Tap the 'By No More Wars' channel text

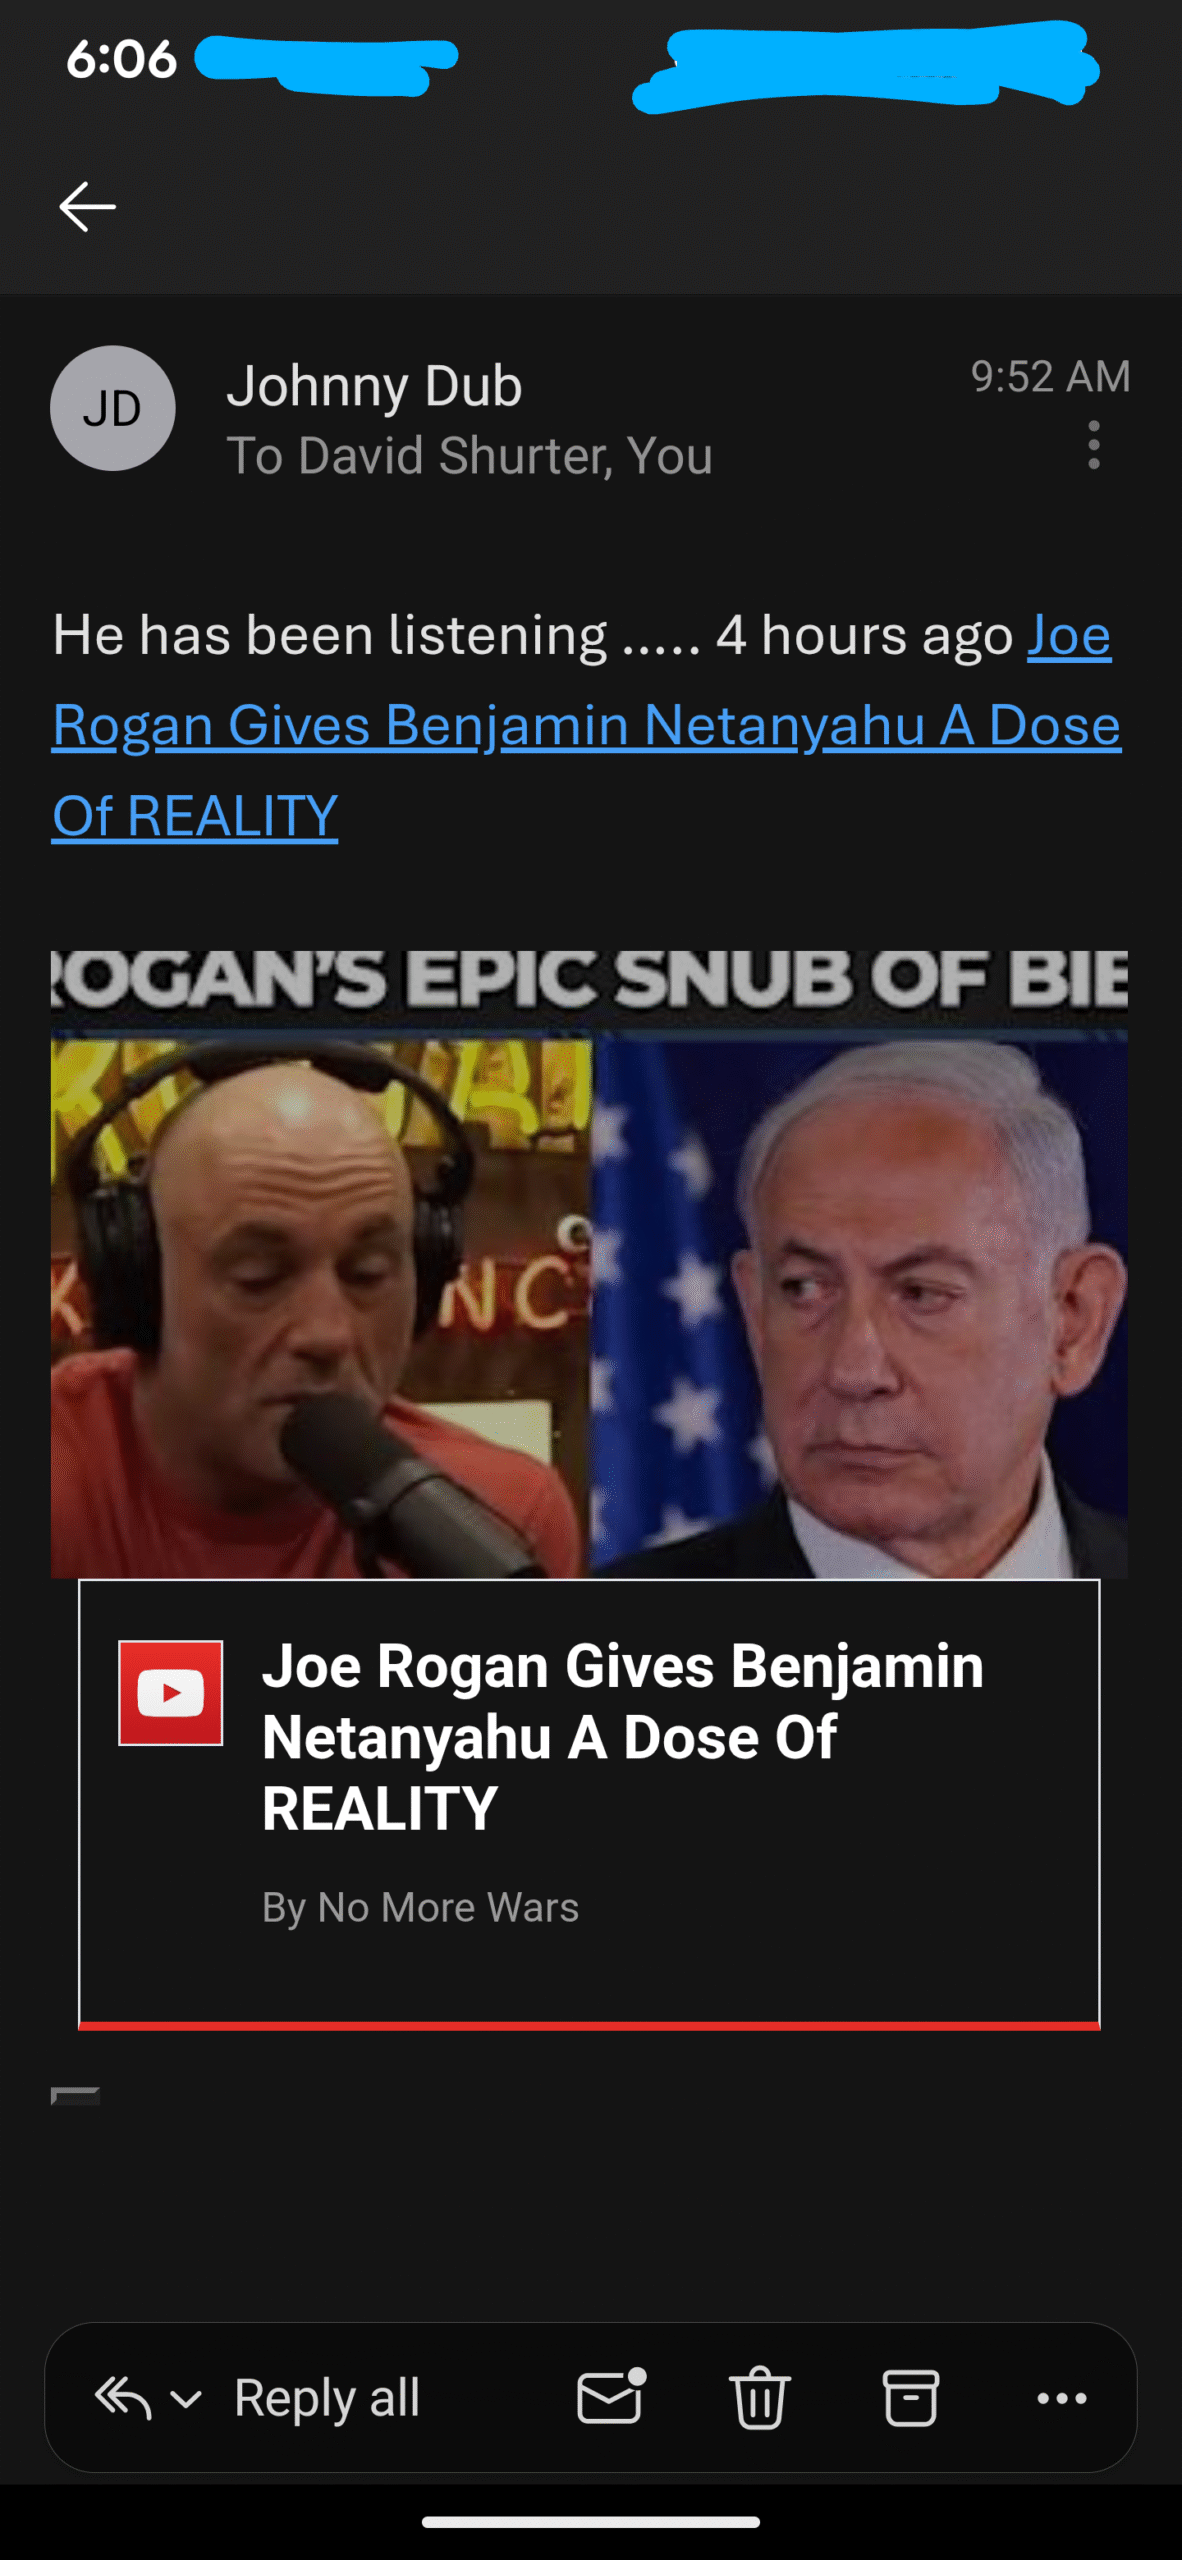click(x=420, y=1907)
